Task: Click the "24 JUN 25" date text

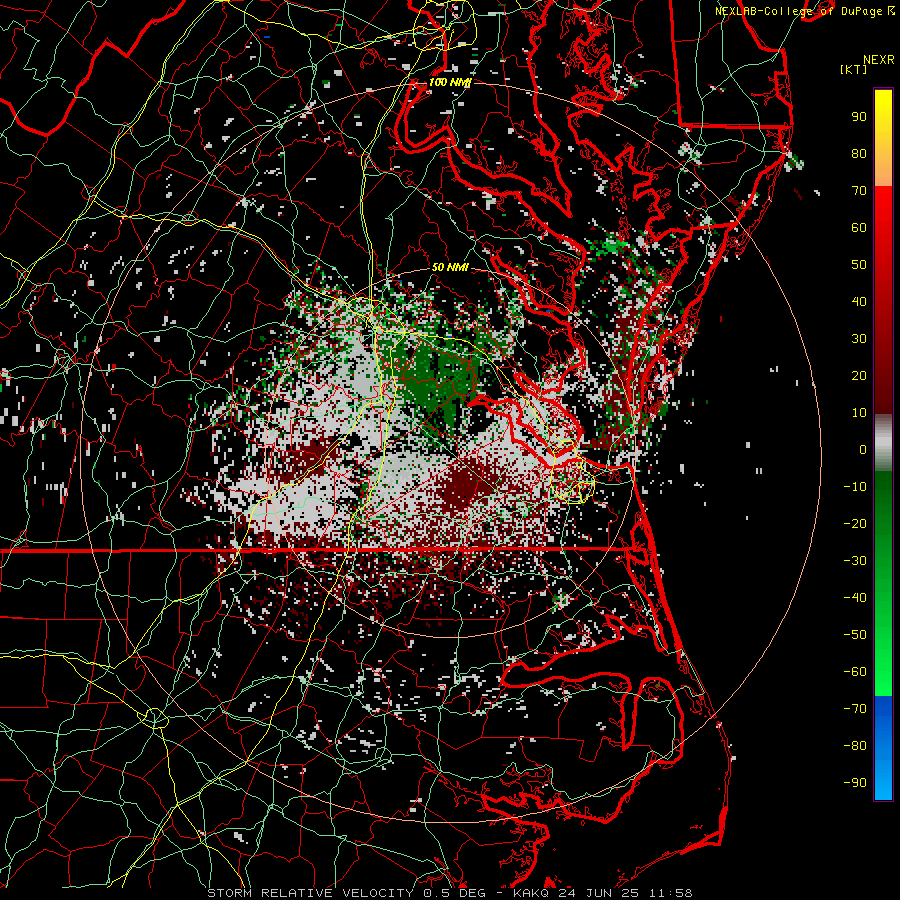Action: click(x=599, y=893)
